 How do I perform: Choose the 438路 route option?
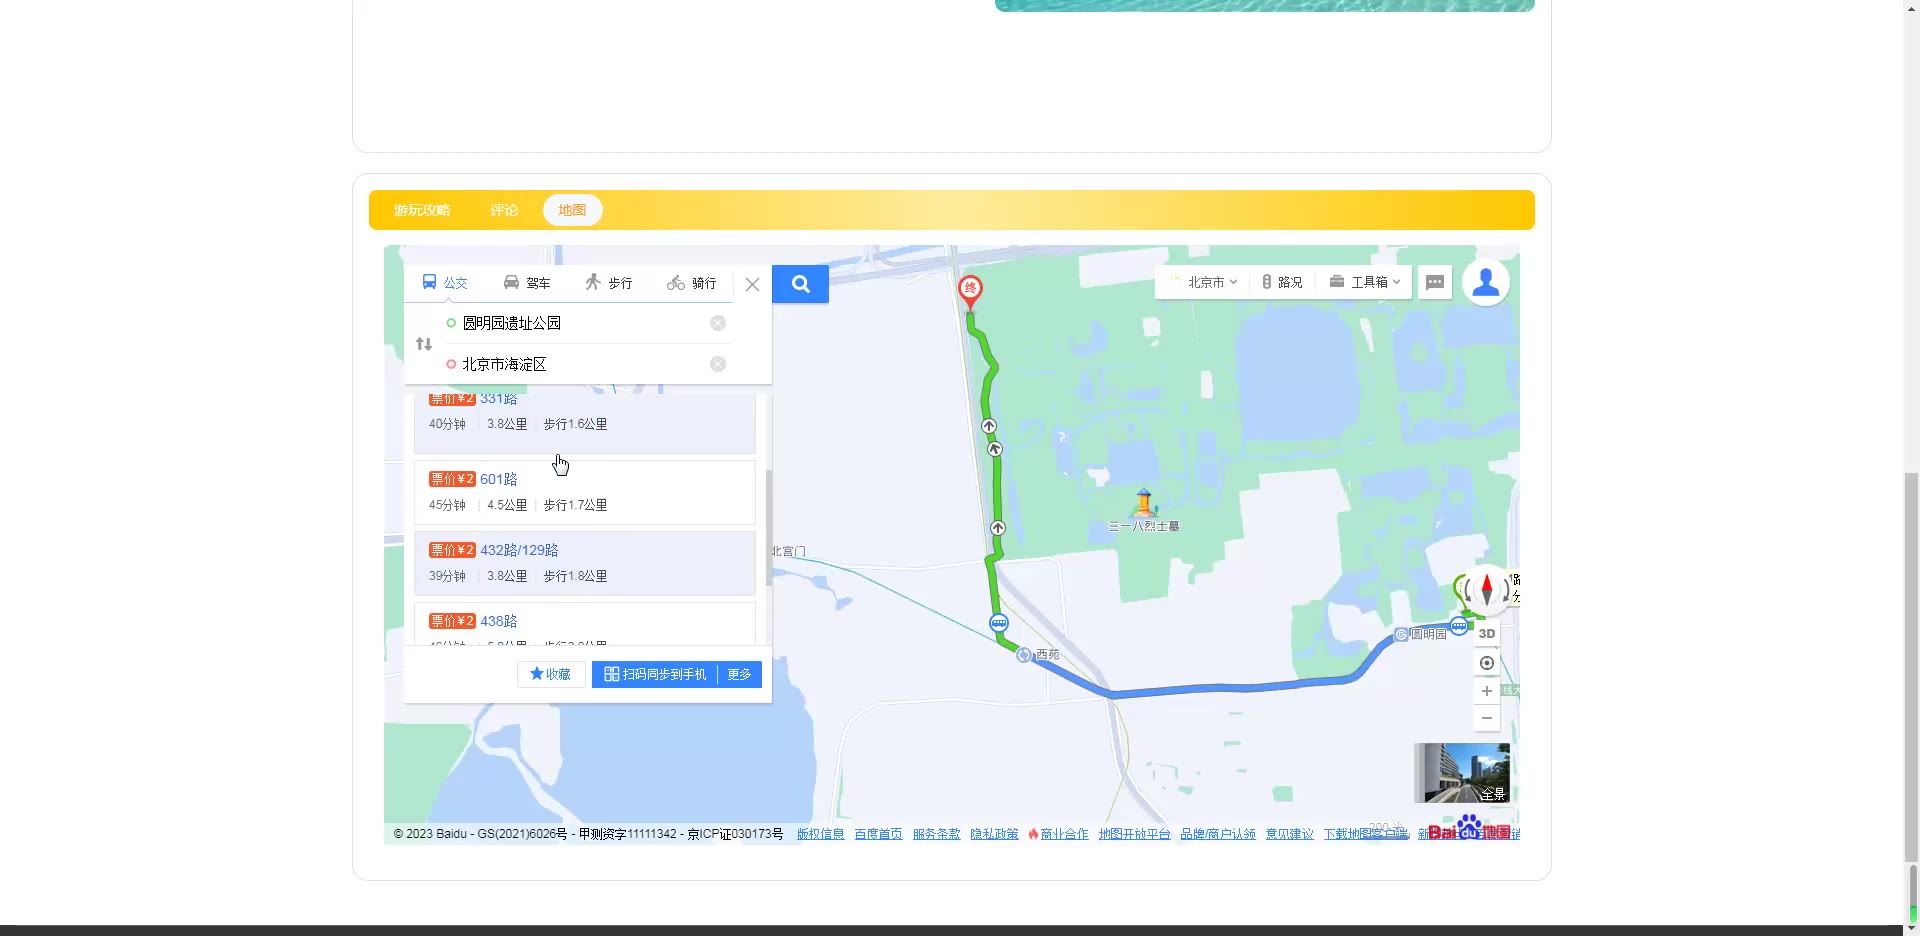(x=585, y=624)
